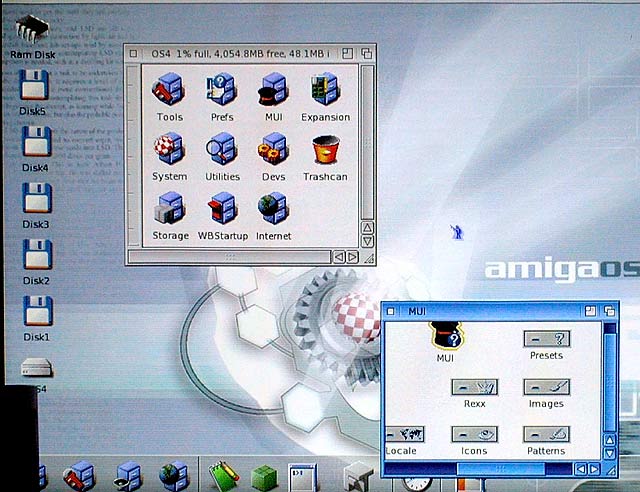Click the OS4 window scroll up arrow
Image resolution: width=640 pixels, height=492 pixels.
367,228
